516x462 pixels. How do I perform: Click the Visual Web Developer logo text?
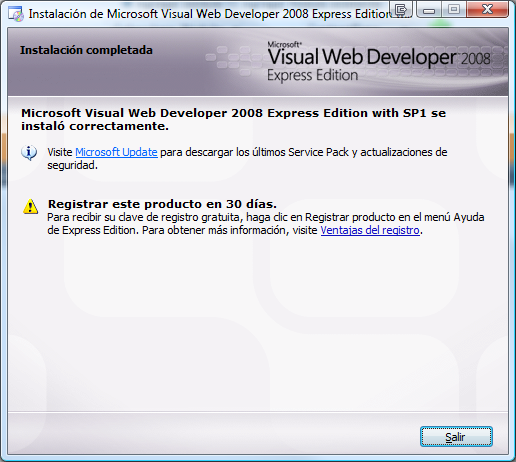point(362,57)
